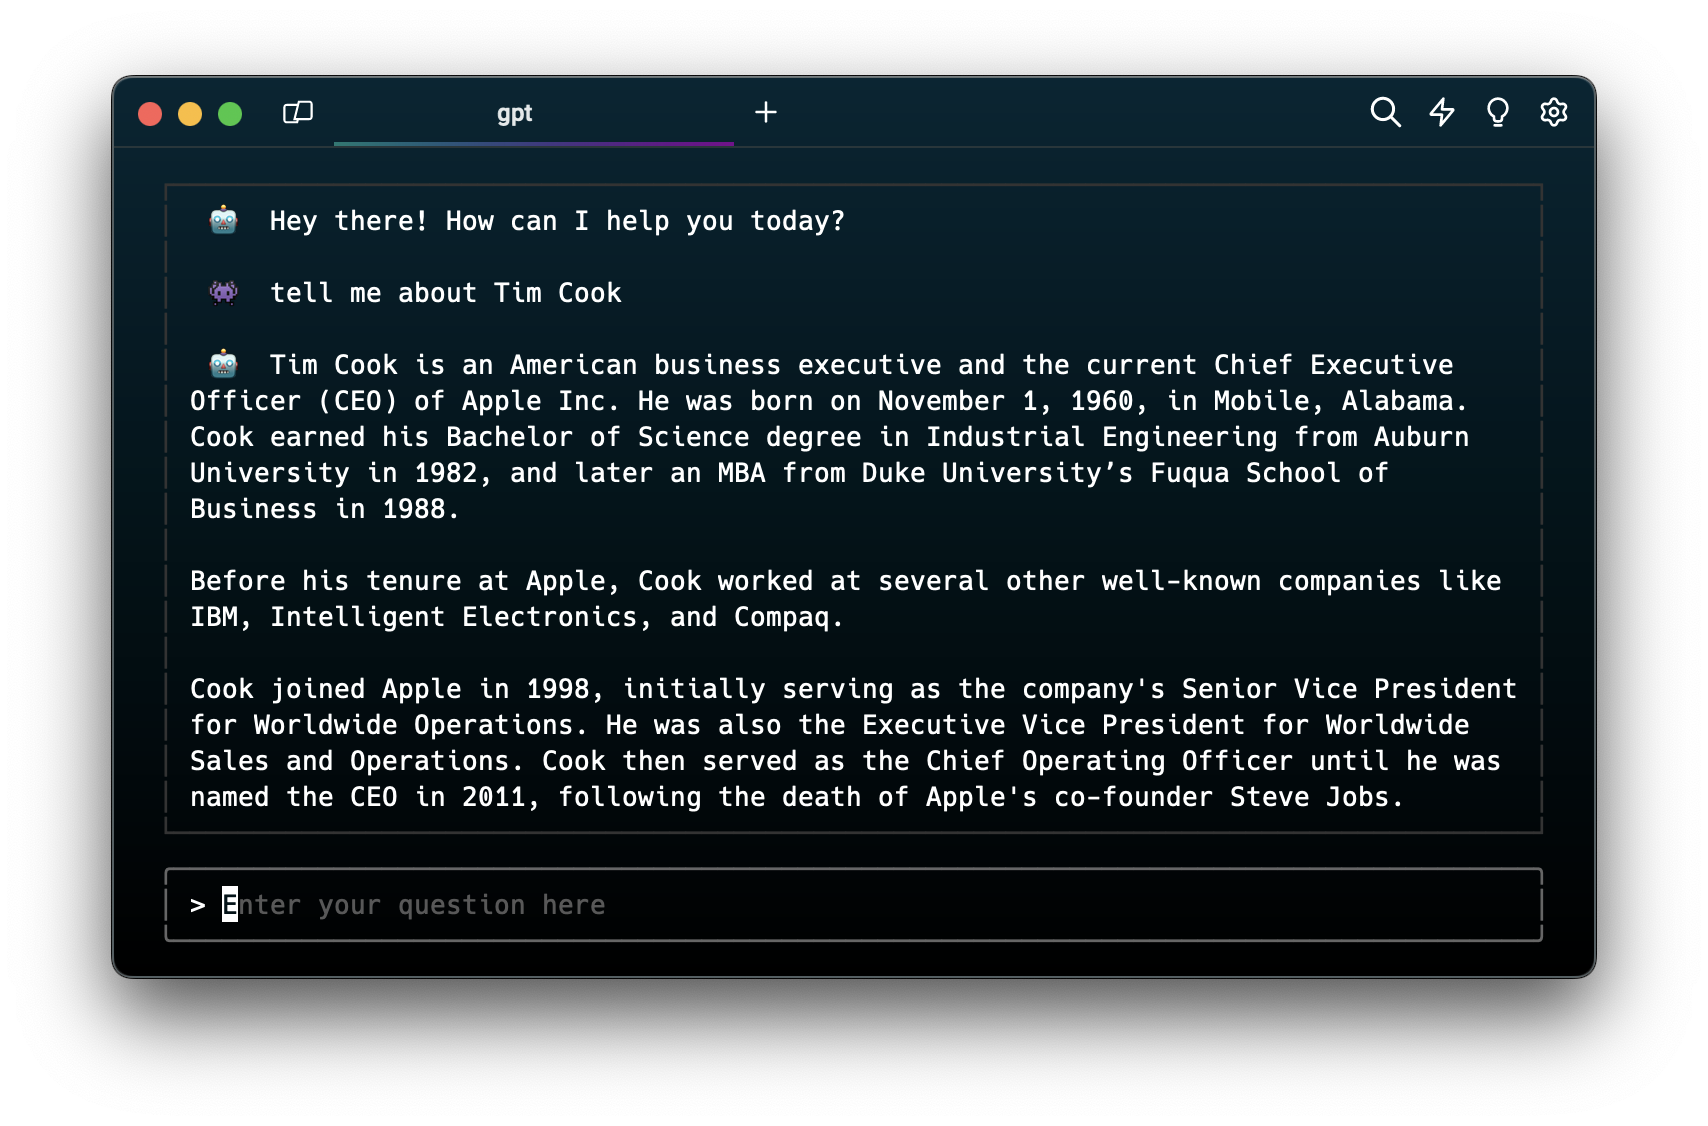This screenshot has height=1126, width=1708.
Task: Click the line starting 'Before his tenure at Apple'
Action: [x=846, y=581]
